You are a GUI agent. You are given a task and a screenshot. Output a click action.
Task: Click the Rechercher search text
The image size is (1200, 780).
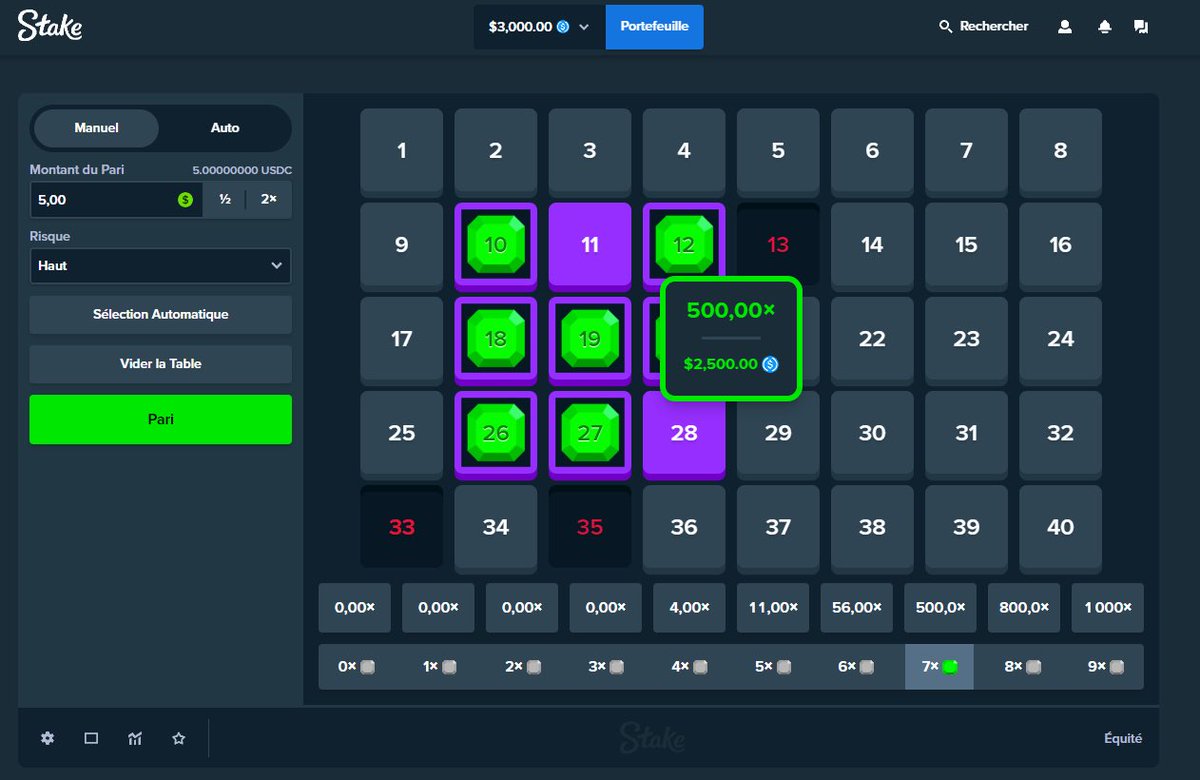[x=994, y=27]
